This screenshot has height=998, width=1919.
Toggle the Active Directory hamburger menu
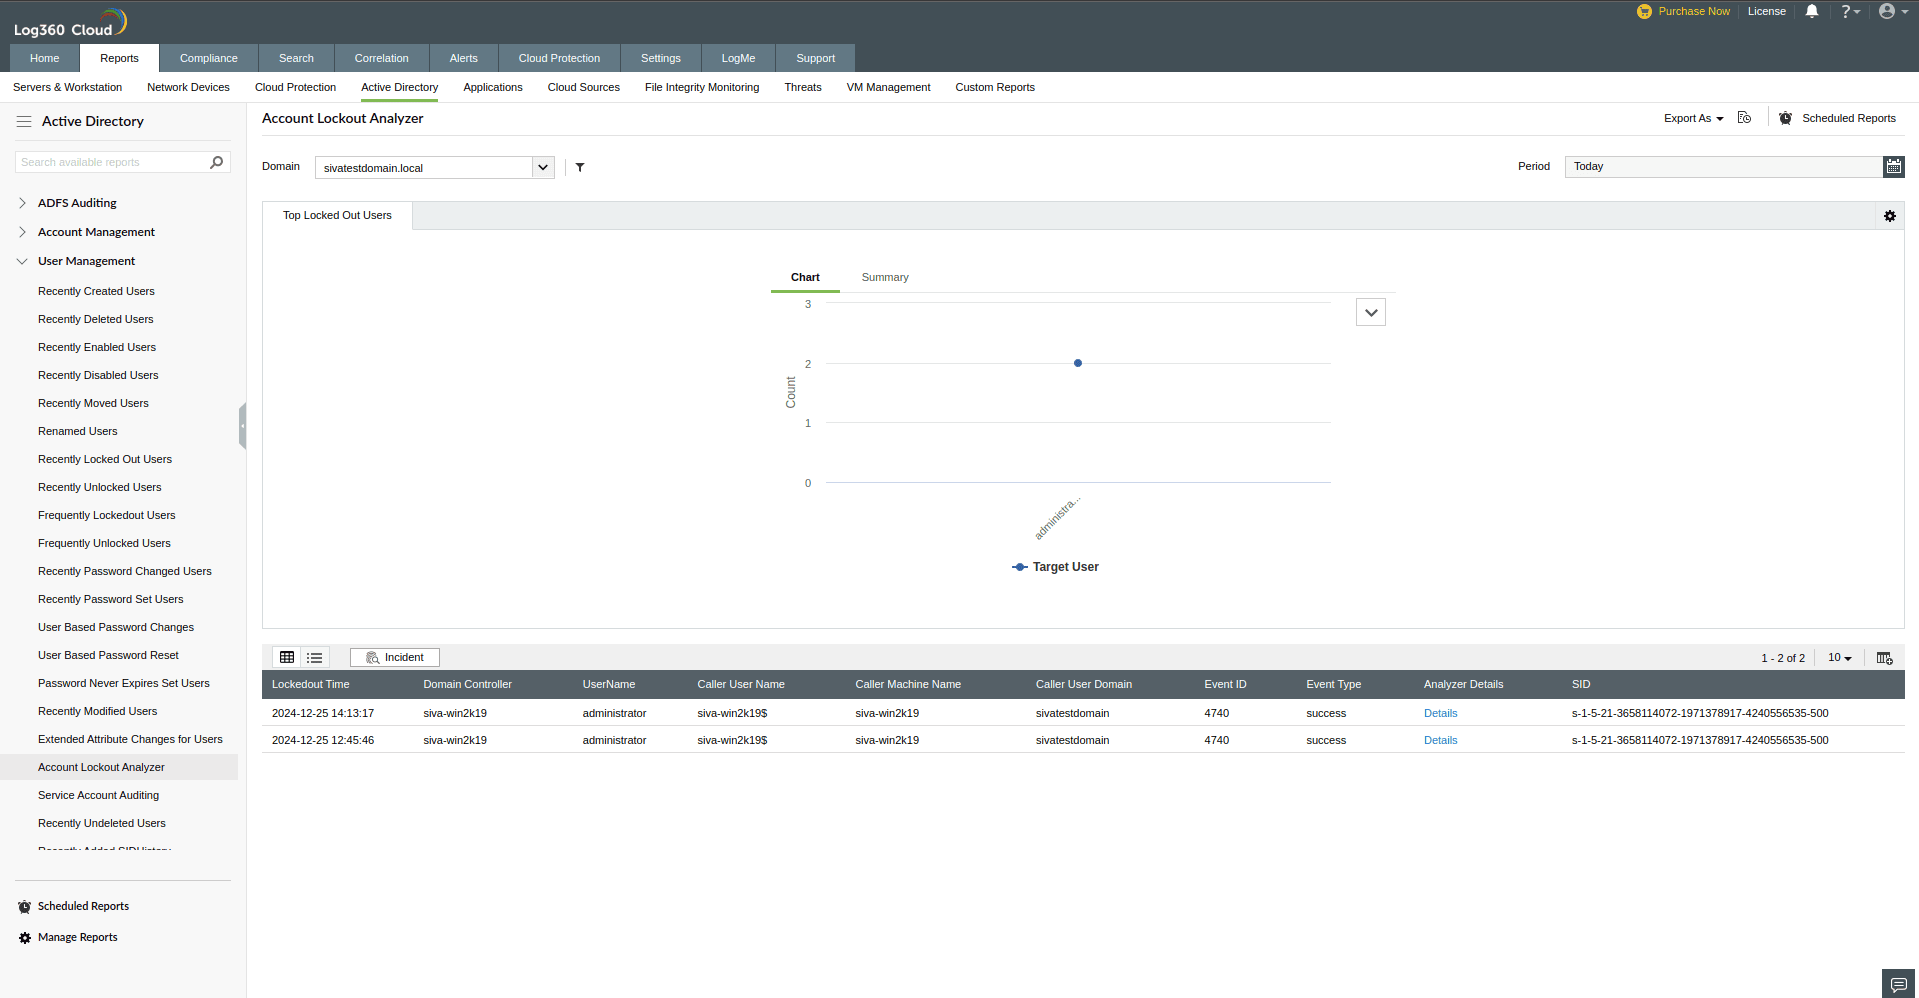[x=24, y=121]
